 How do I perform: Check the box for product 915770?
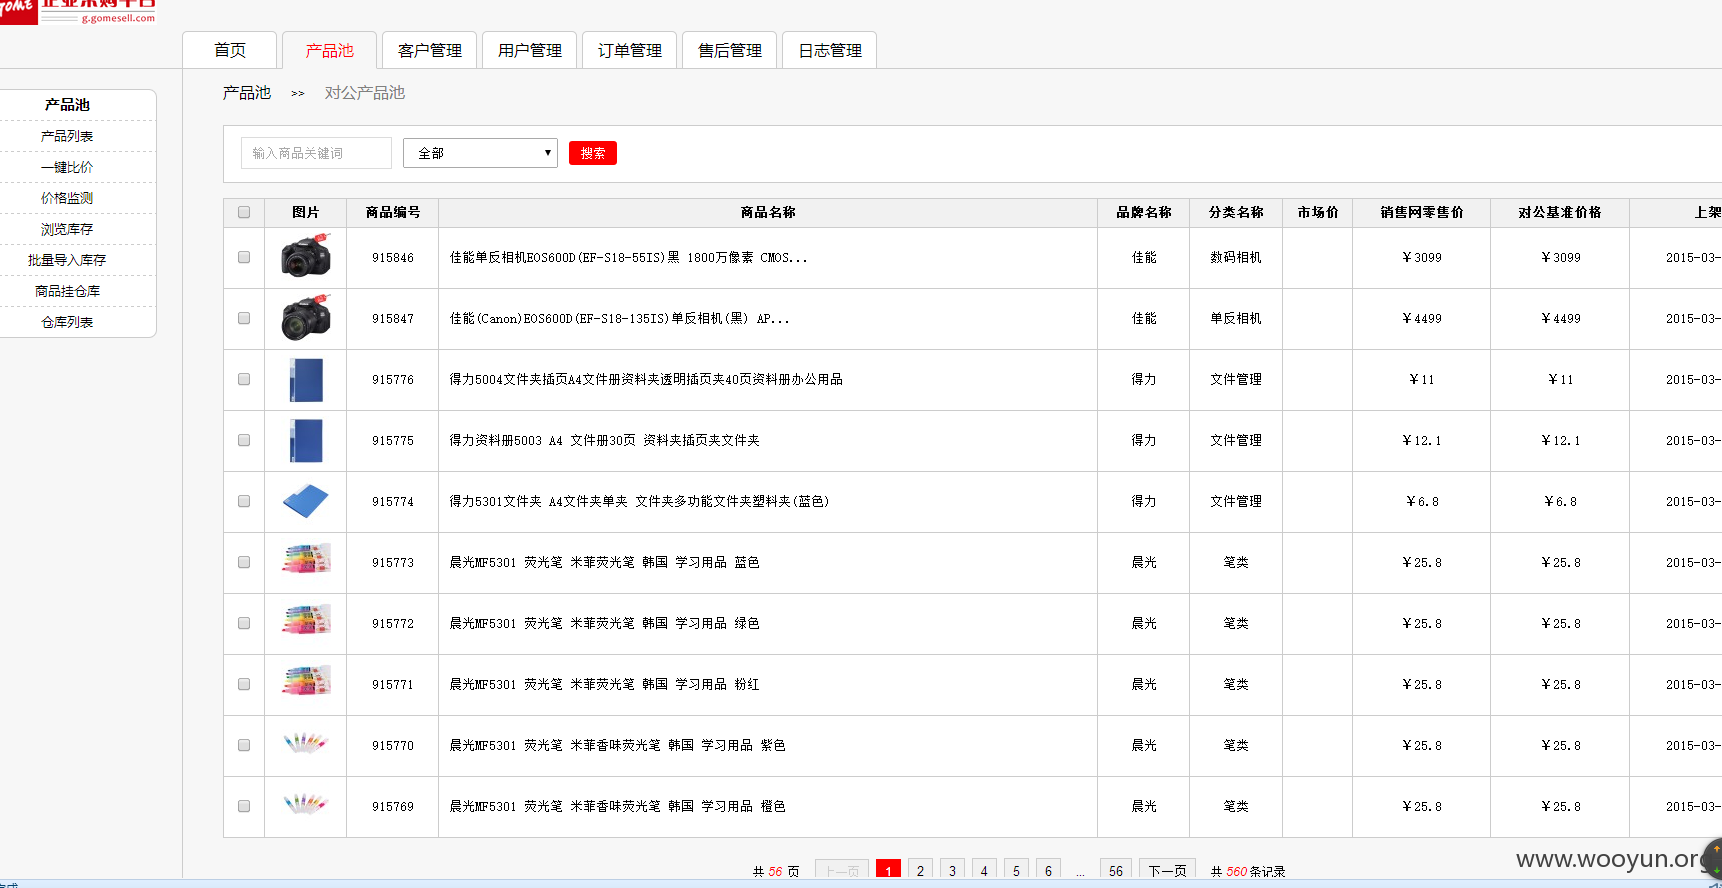[x=244, y=745]
